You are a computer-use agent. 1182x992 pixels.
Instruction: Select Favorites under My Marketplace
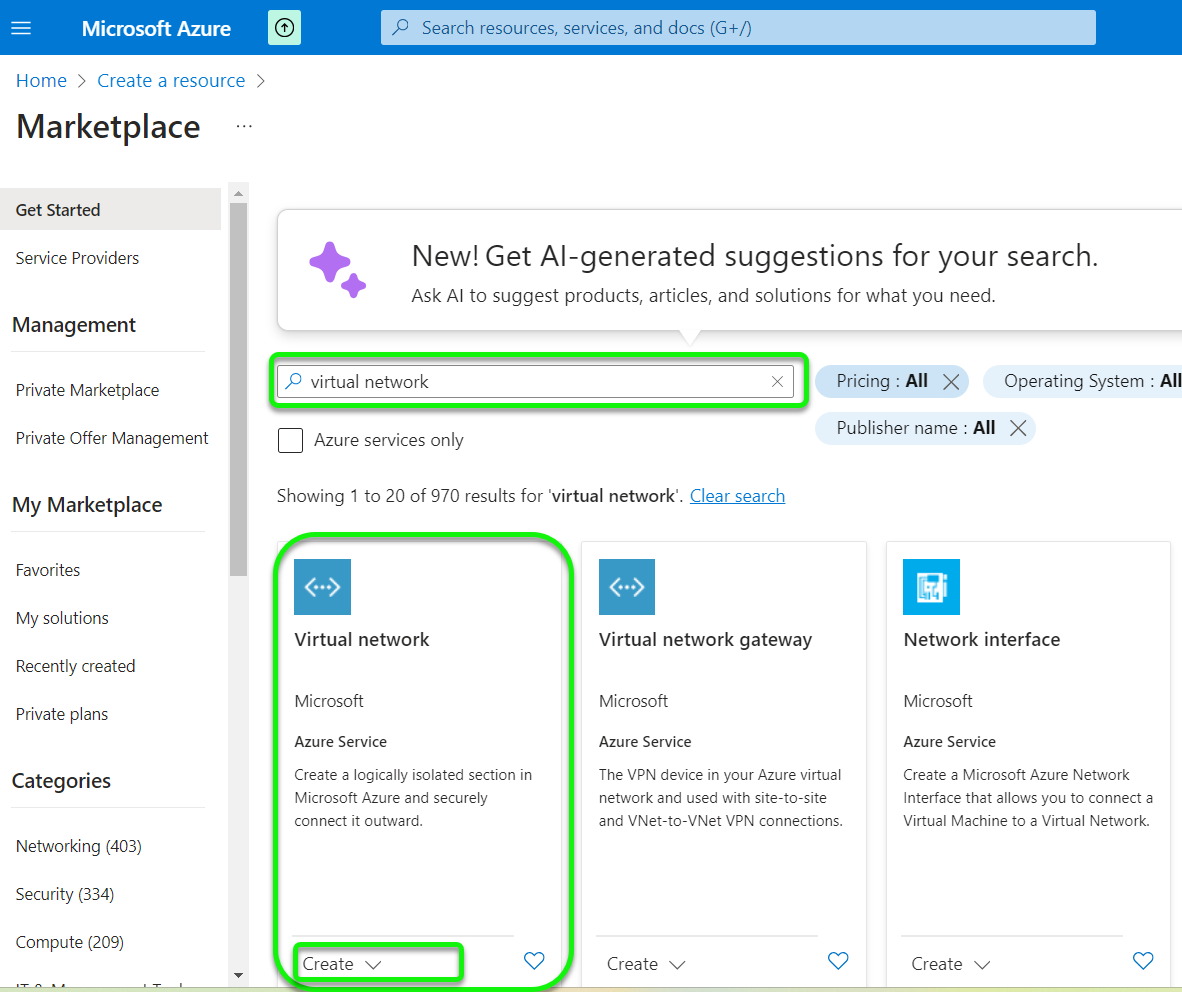(x=48, y=570)
